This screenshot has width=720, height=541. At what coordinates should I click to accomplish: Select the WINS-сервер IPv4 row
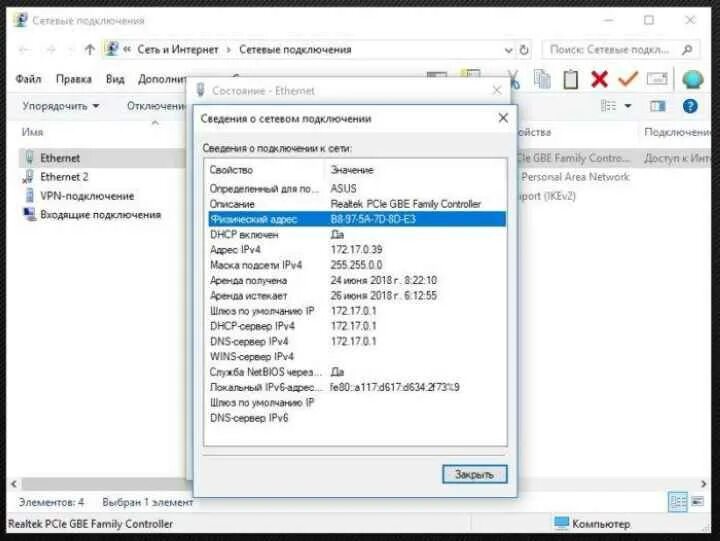click(x=357, y=356)
